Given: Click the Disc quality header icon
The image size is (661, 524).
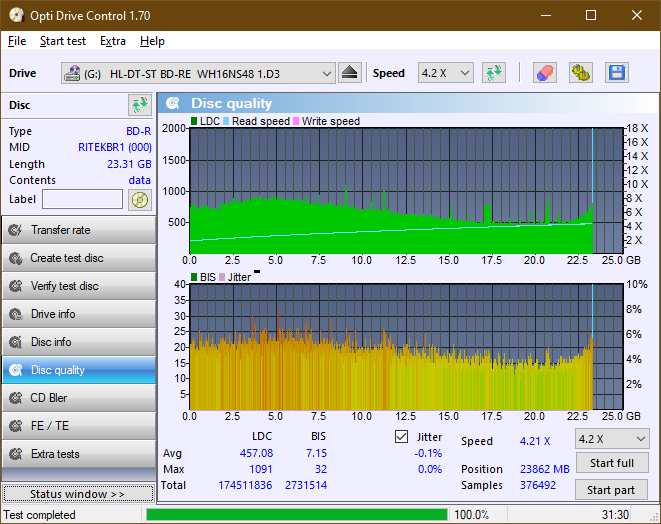Looking at the screenshot, I should 173,103.
